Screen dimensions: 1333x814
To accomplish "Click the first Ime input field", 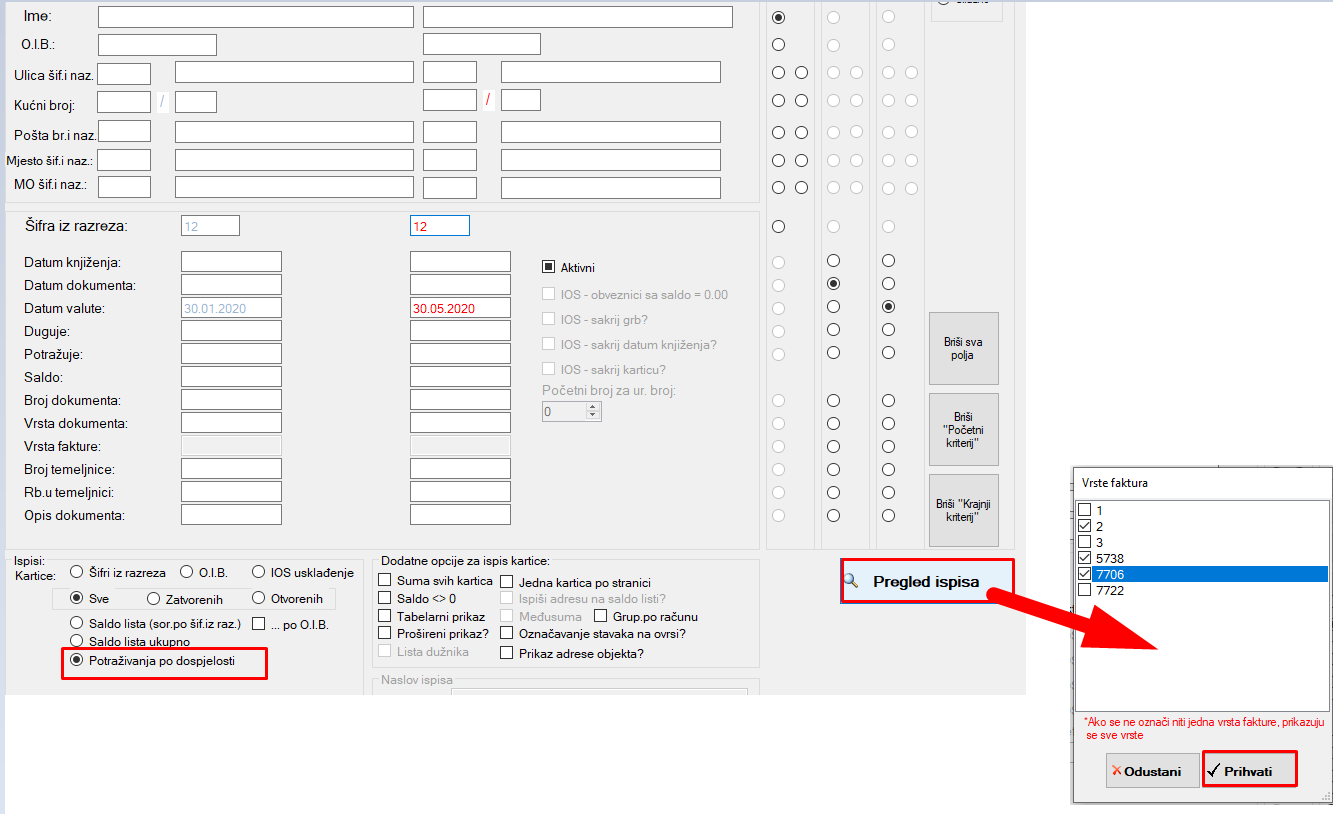I will 255,17.
